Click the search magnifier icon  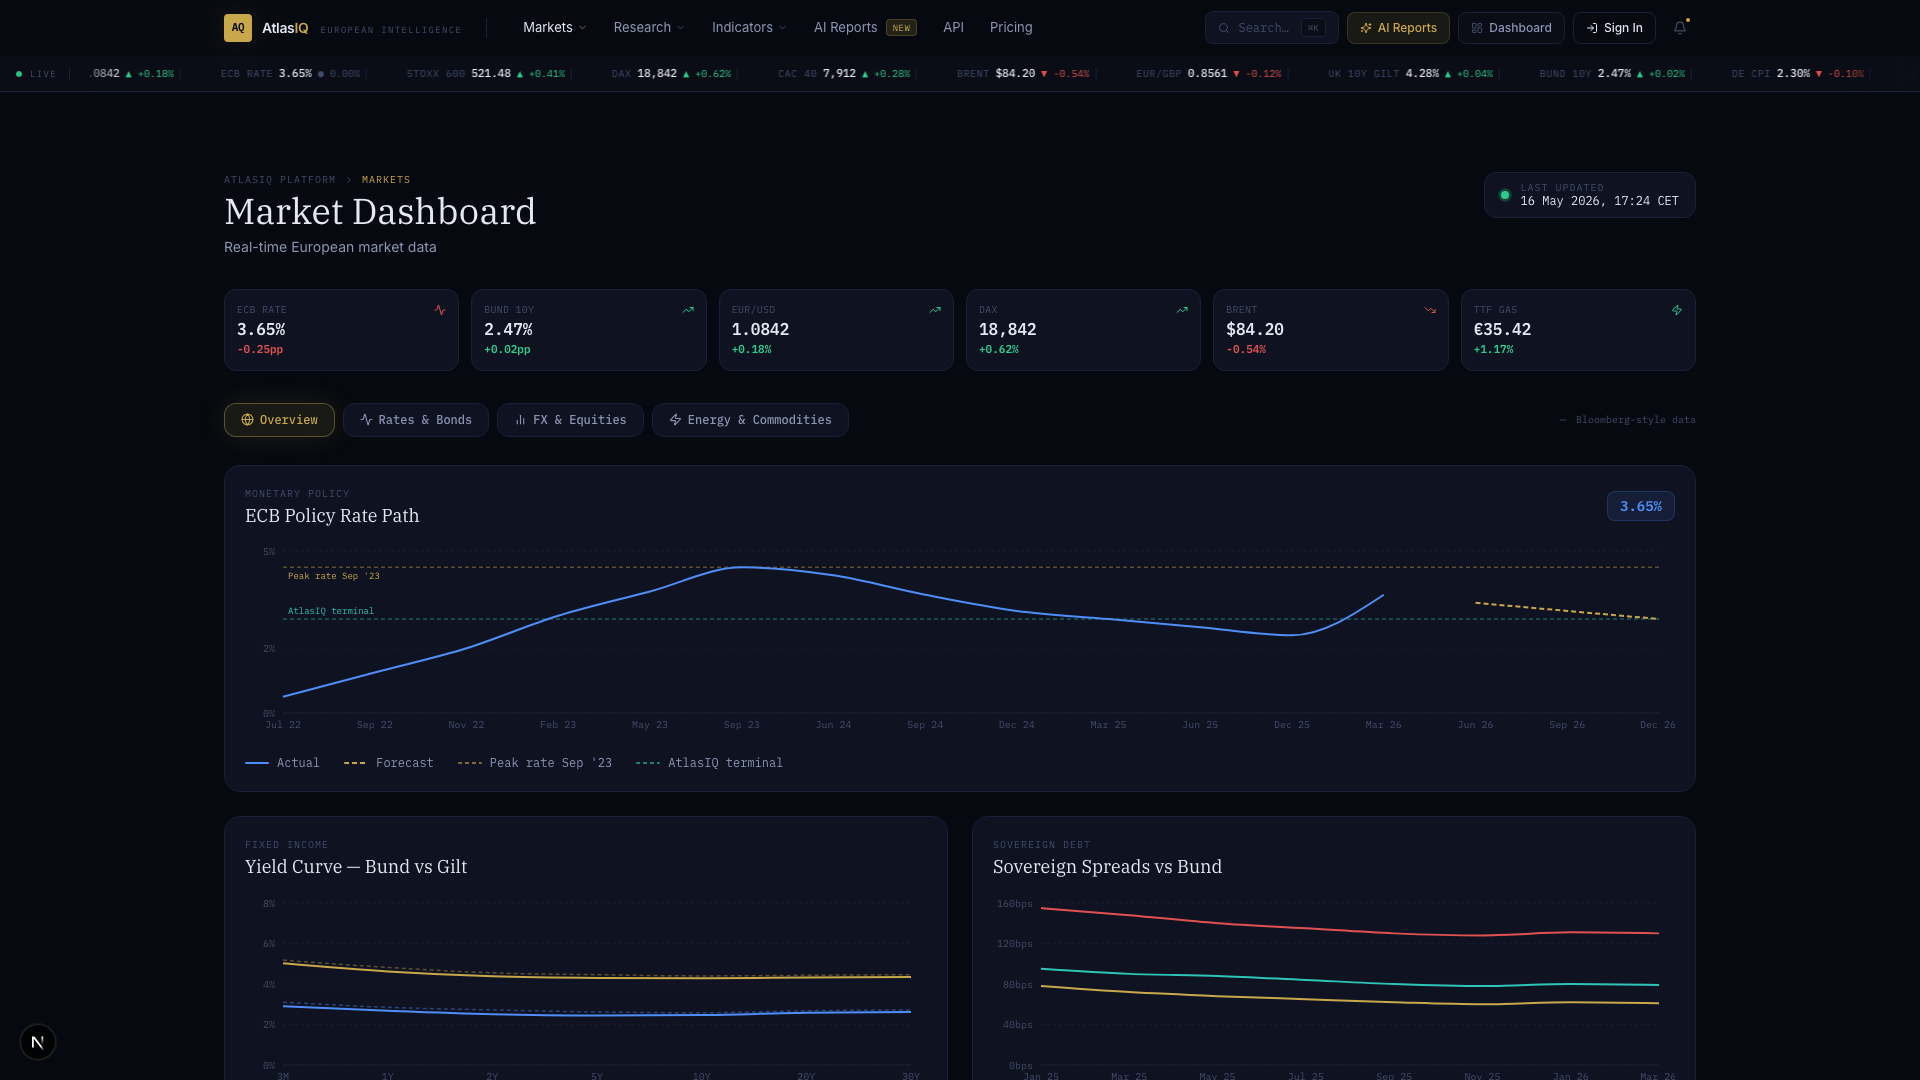pos(1224,28)
